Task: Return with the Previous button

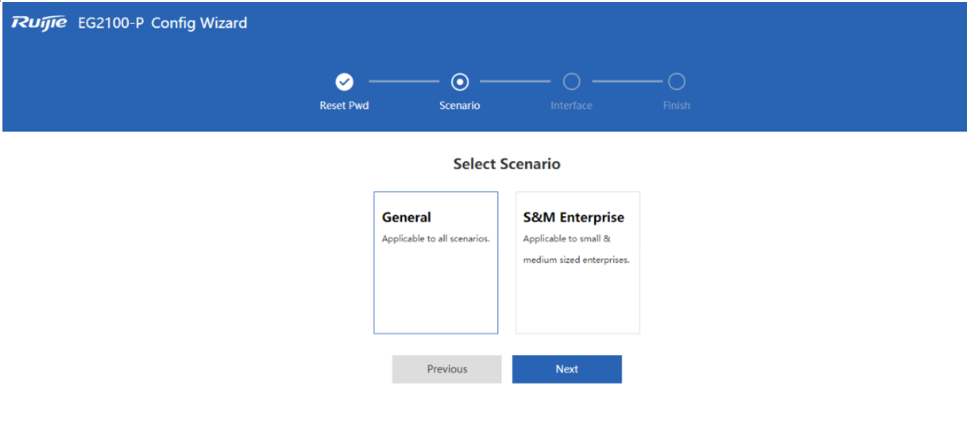Action: (x=447, y=369)
